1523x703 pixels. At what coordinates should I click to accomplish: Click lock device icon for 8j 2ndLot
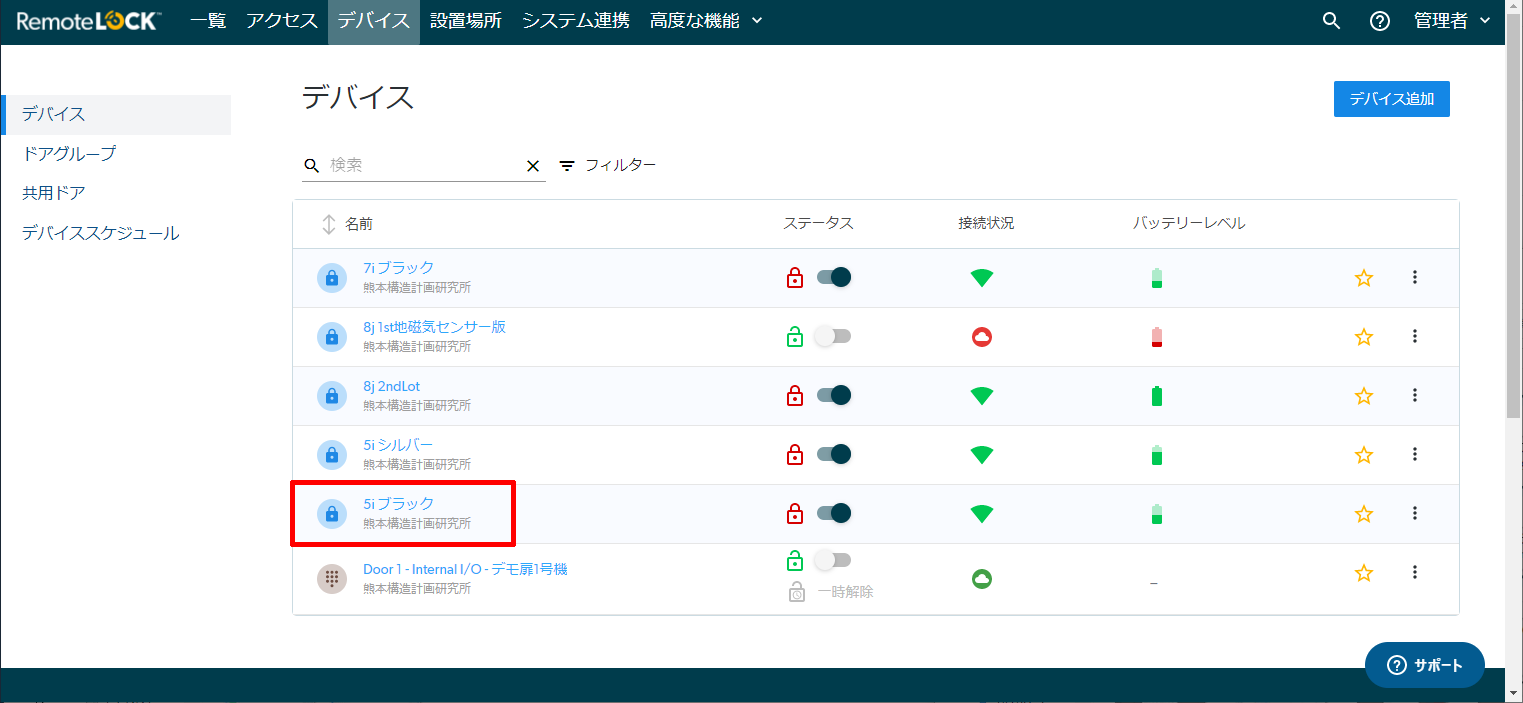pyautogui.click(x=332, y=396)
